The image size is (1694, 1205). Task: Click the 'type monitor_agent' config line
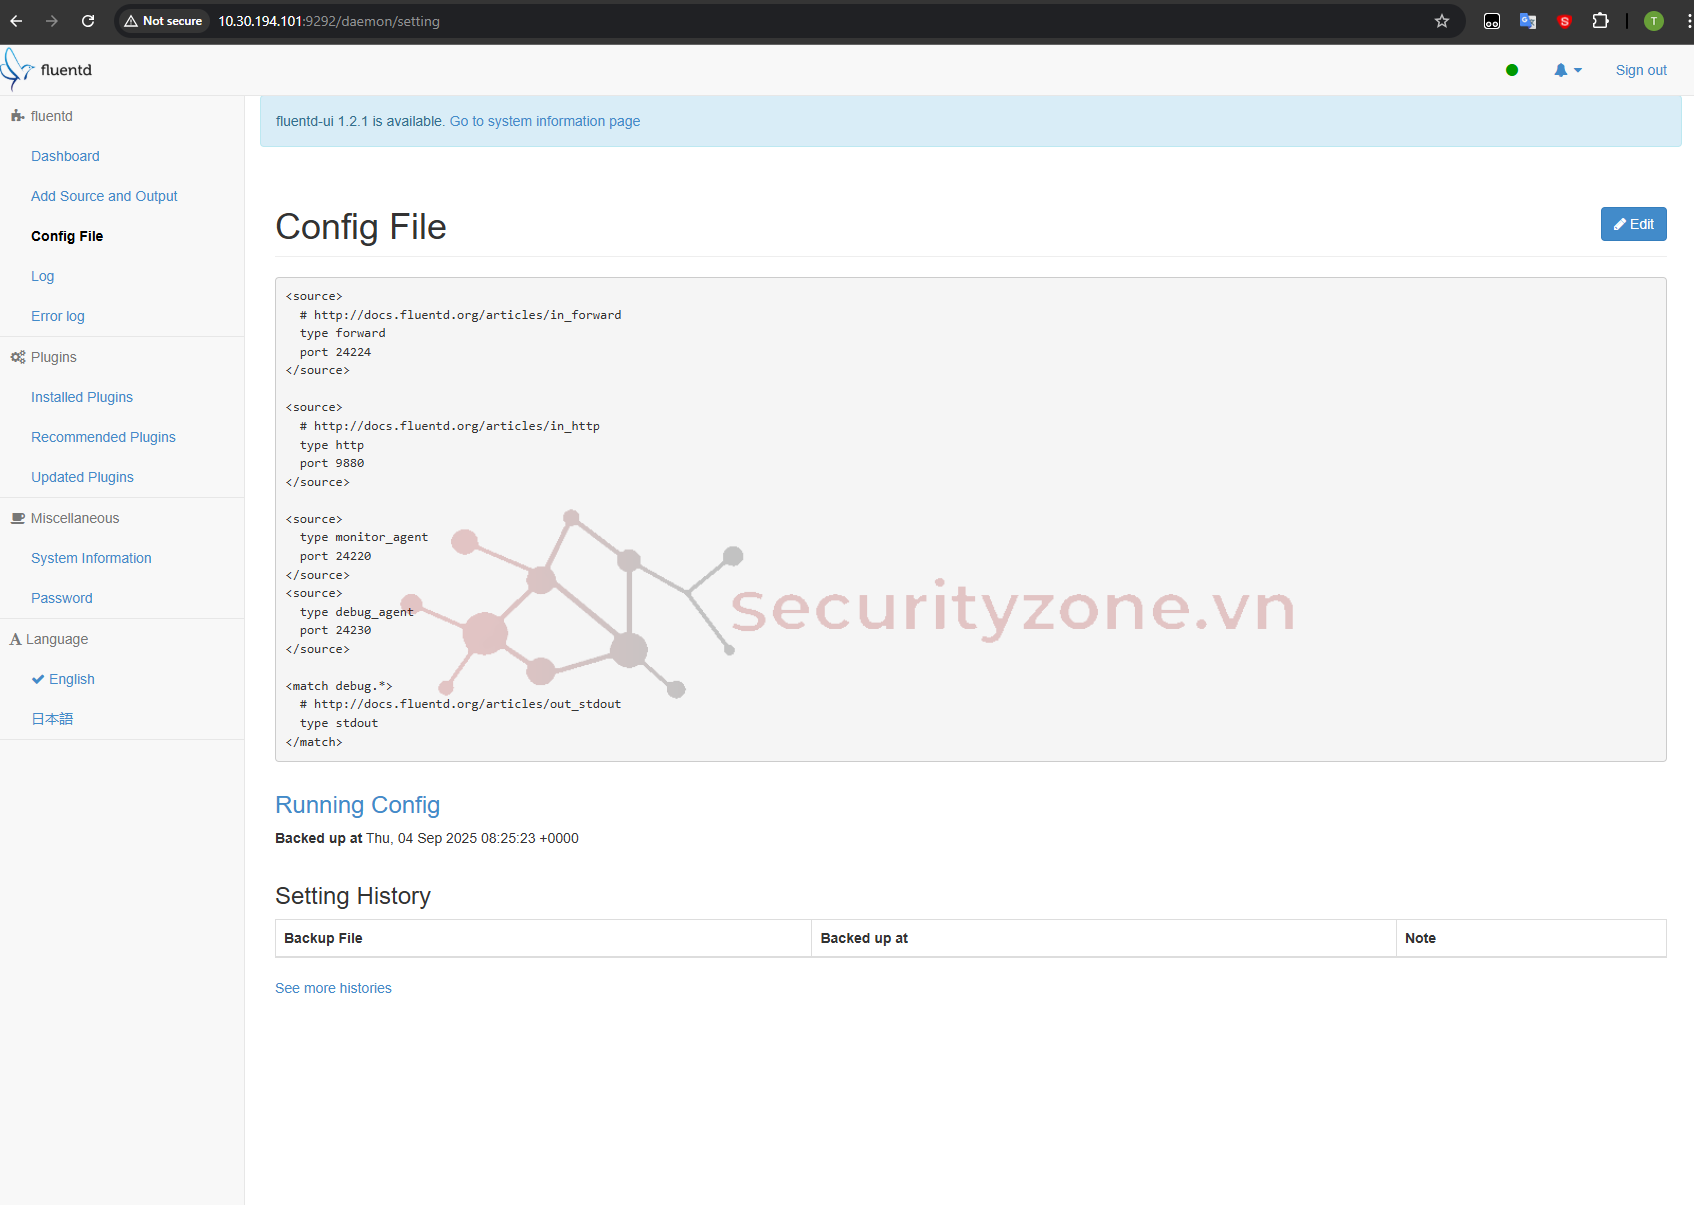coord(363,537)
